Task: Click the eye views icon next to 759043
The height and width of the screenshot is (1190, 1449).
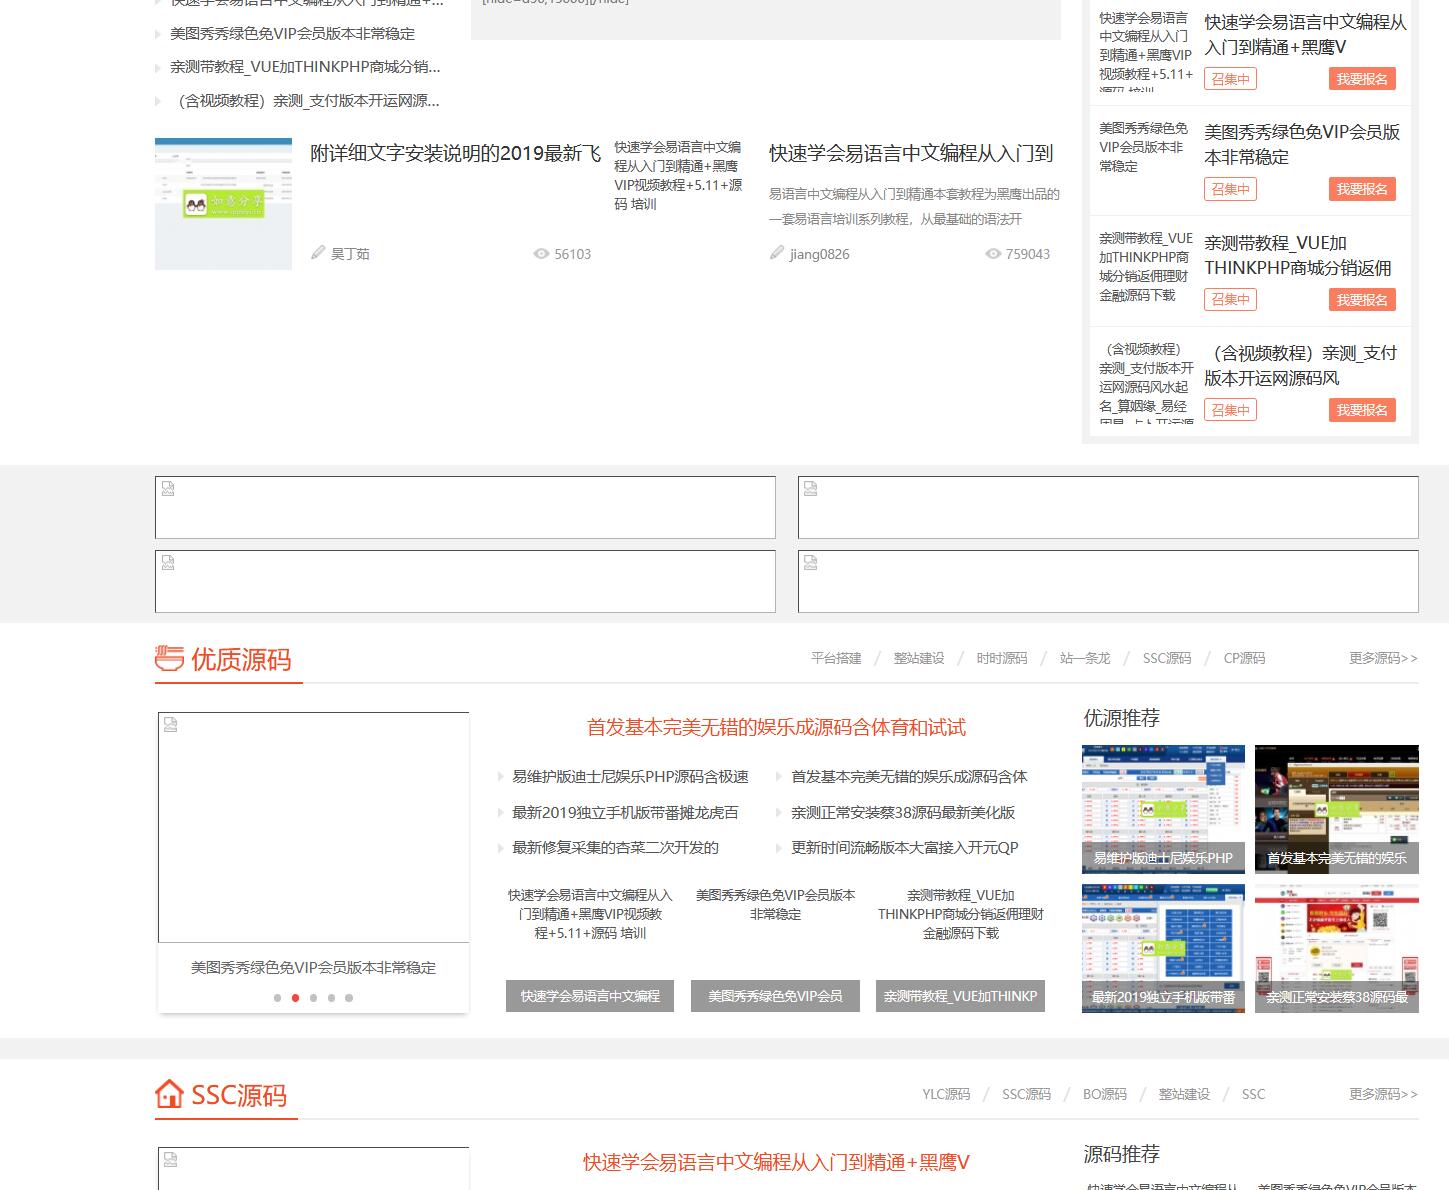Action: [993, 254]
